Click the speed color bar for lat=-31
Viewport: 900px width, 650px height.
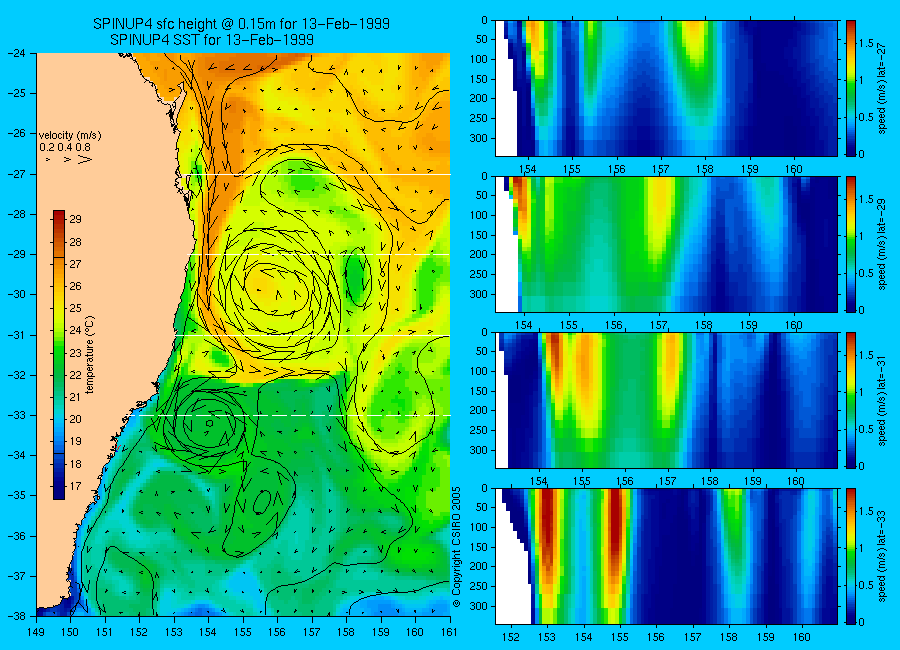click(851, 400)
